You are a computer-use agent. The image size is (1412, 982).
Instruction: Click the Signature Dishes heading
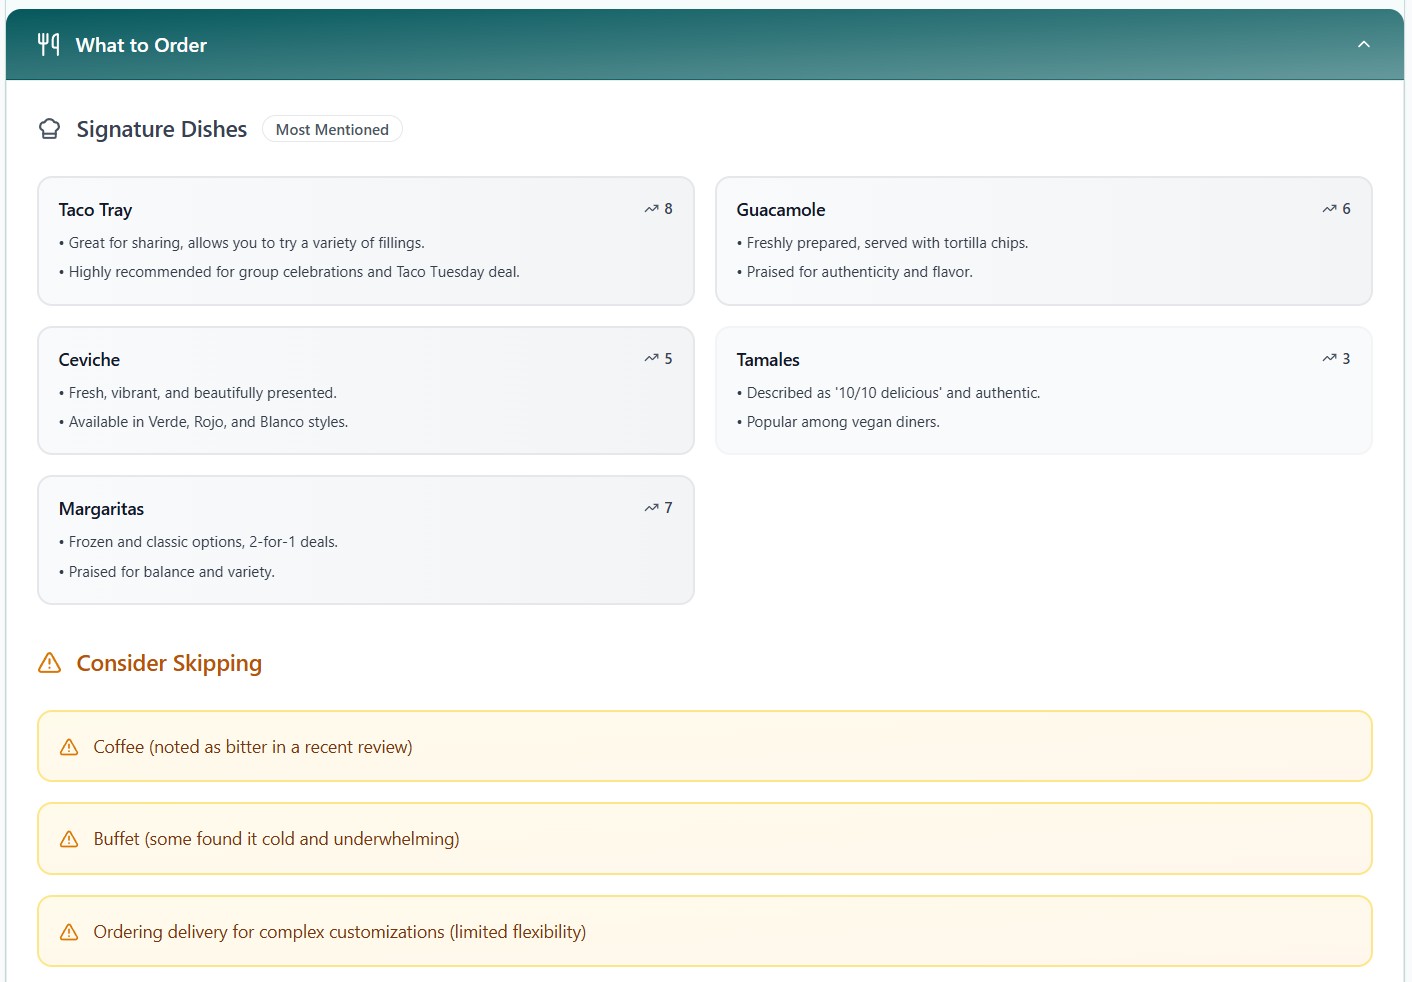161,129
